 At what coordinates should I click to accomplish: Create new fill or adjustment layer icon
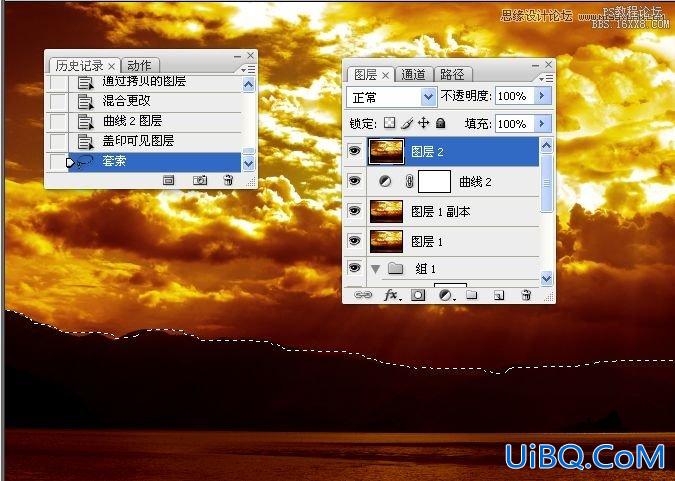tap(446, 295)
